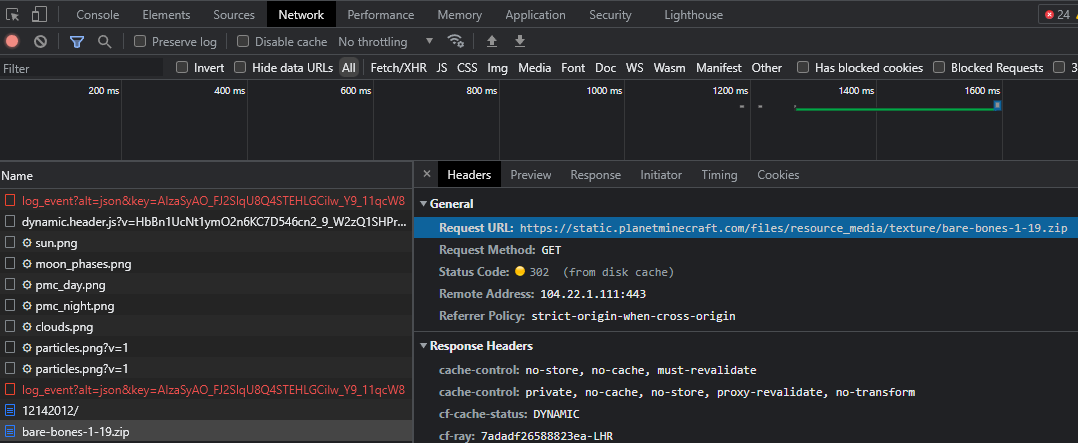Go to the Sources tab

point(234,14)
